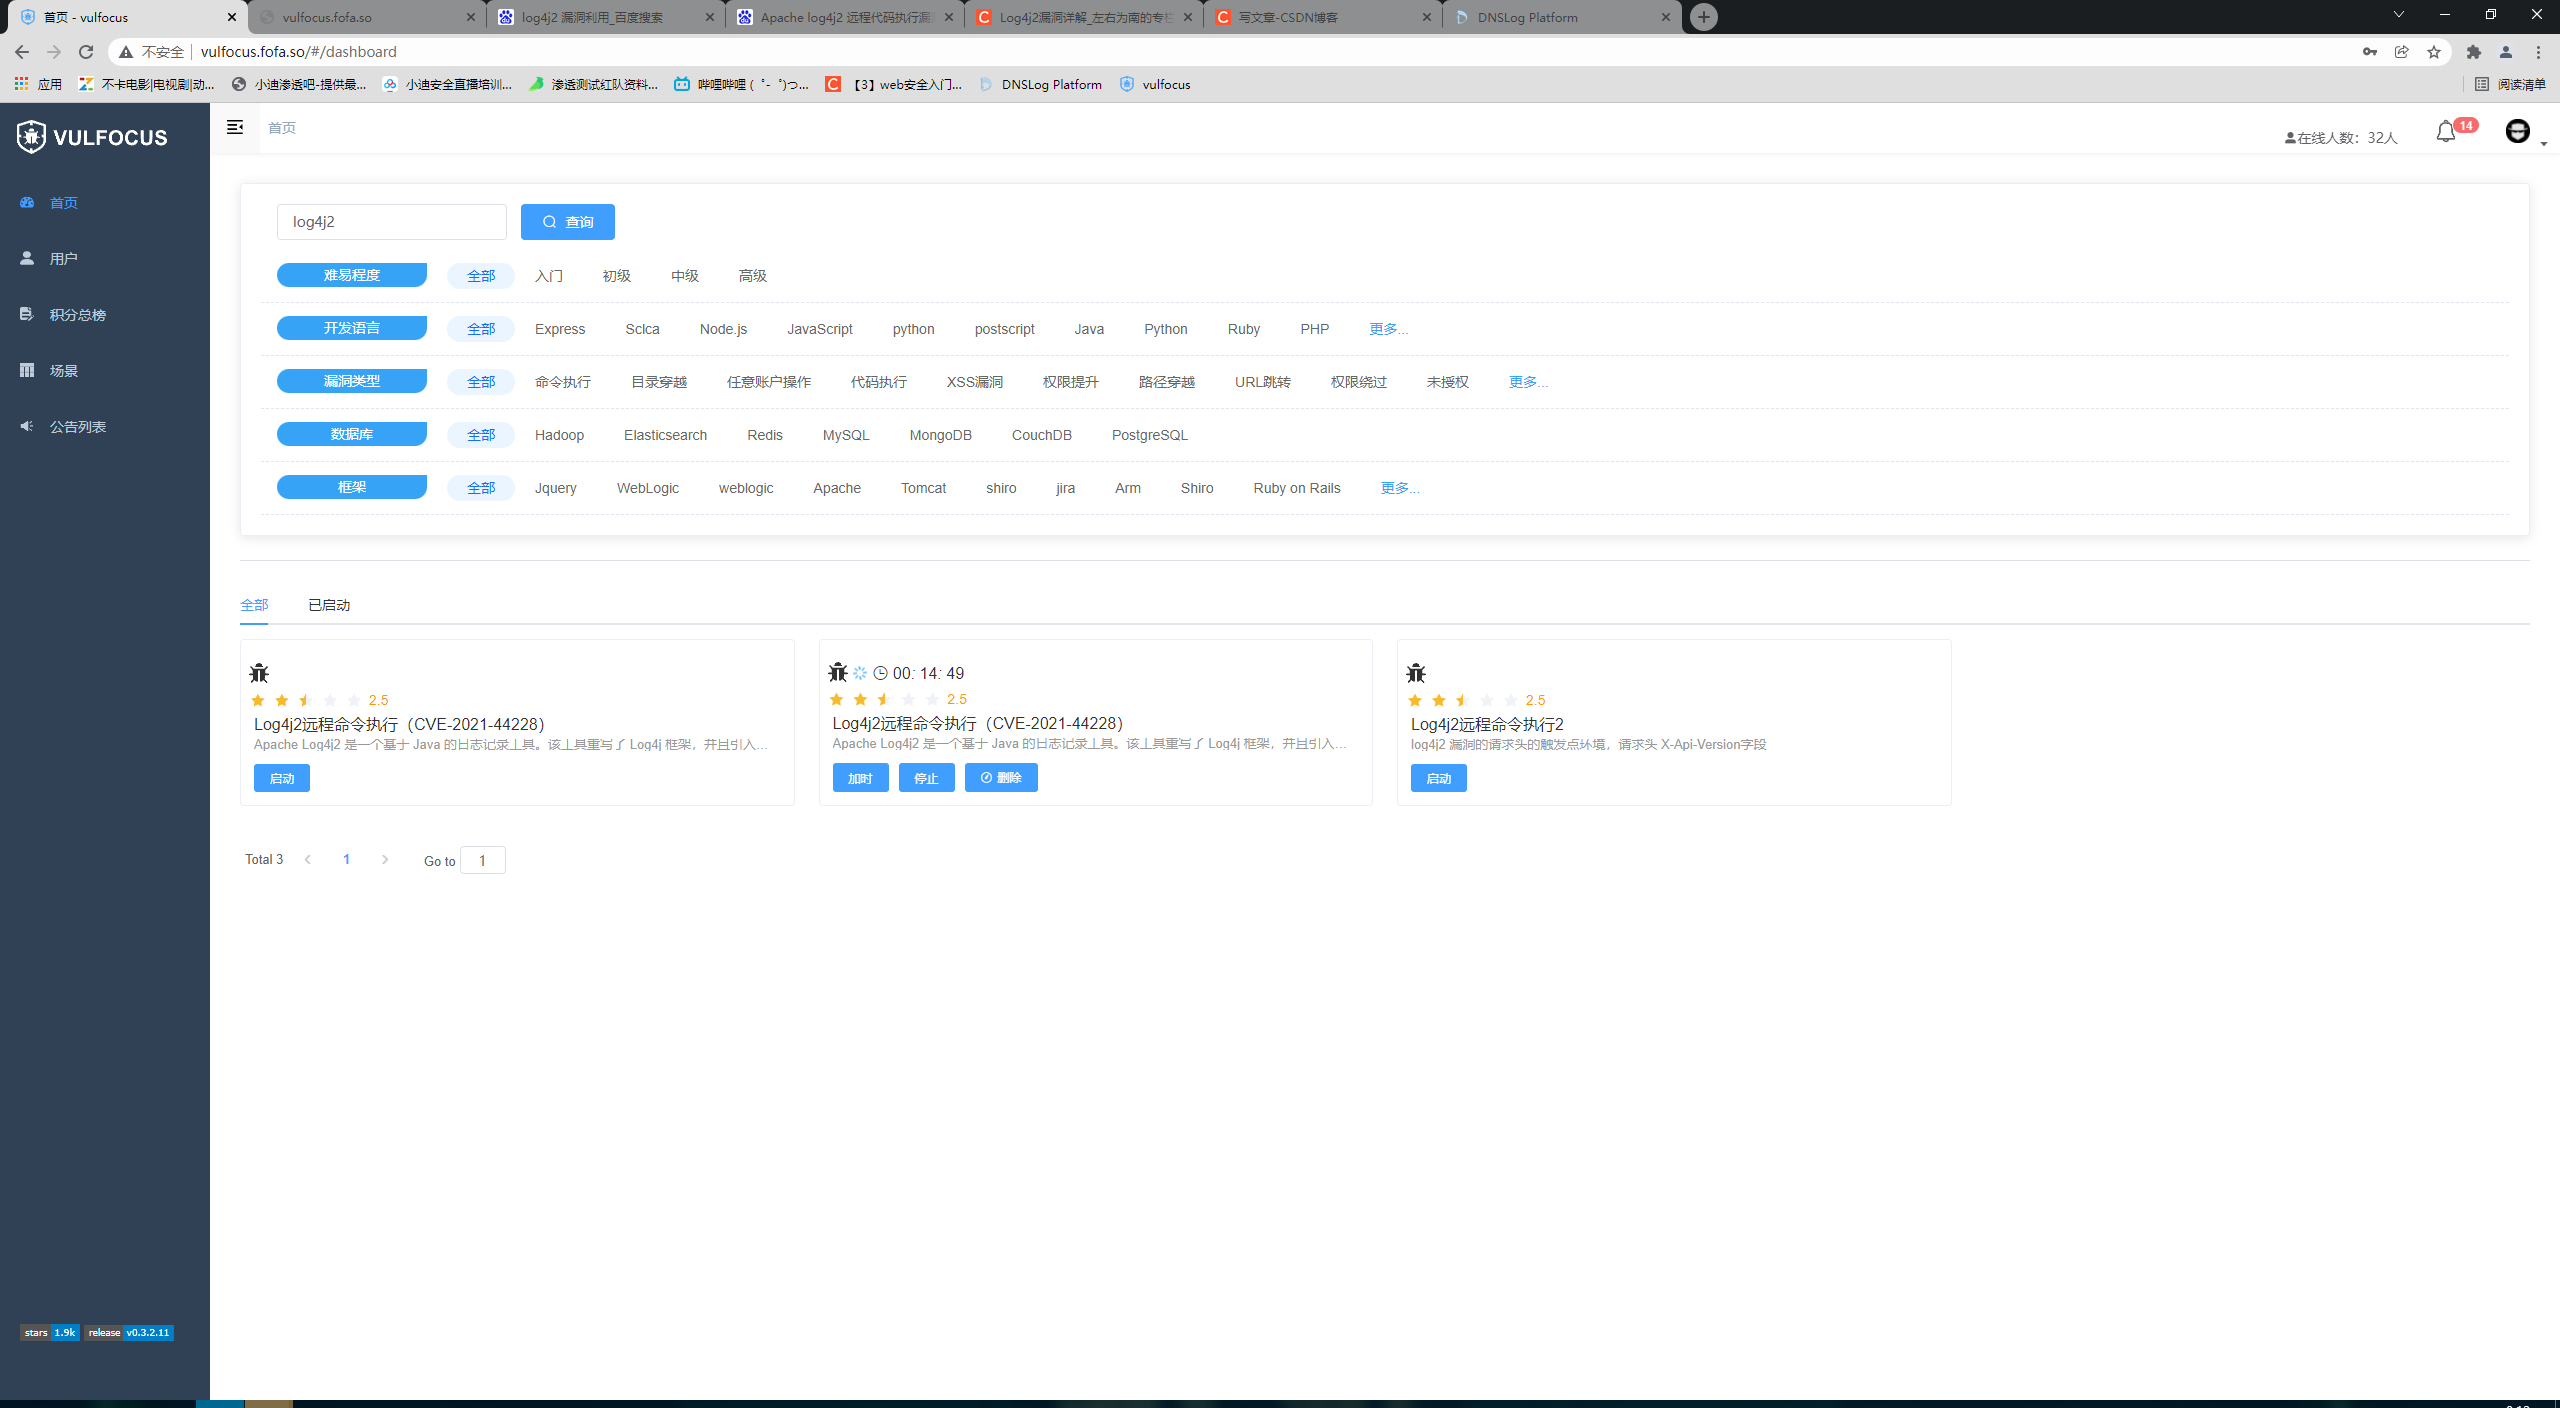Collapse sidebar with the hamburger icon
The height and width of the screenshot is (1408, 2560).
(235, 127)
